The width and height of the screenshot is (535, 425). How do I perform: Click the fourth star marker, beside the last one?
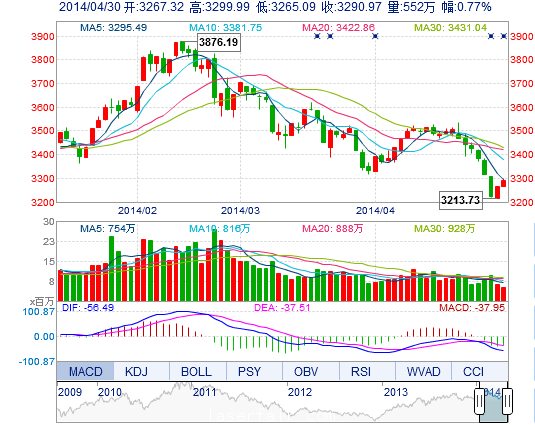click(x=491, y=36)
